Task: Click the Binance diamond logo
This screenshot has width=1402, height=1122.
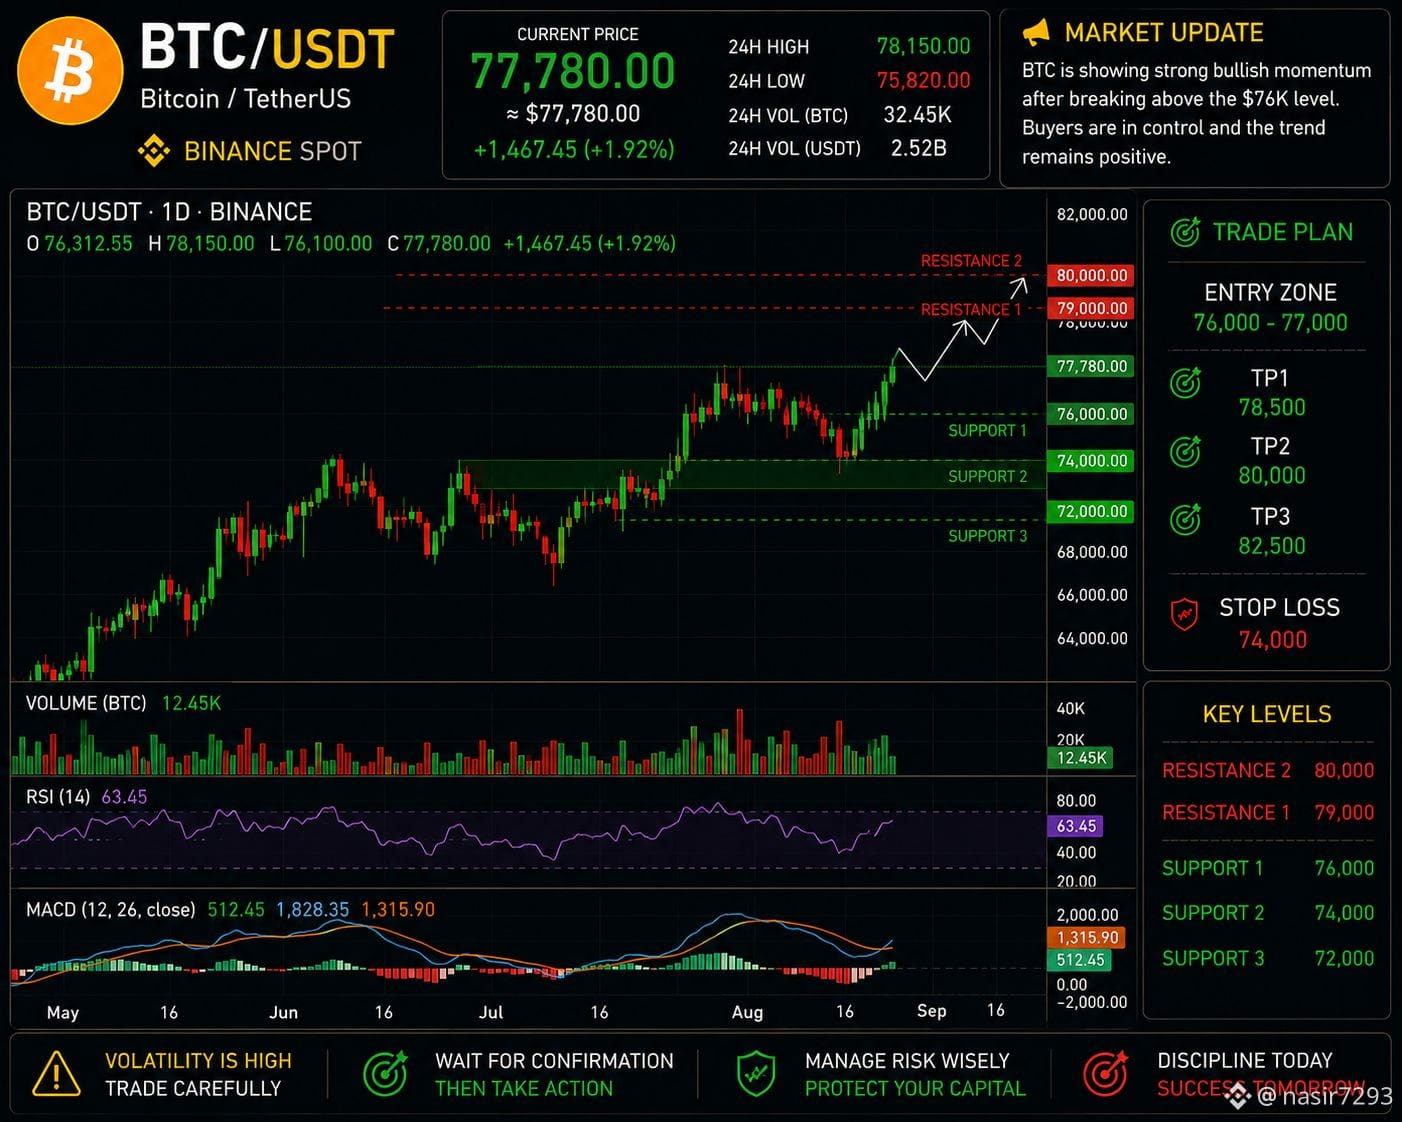Action: pos(153,151)
